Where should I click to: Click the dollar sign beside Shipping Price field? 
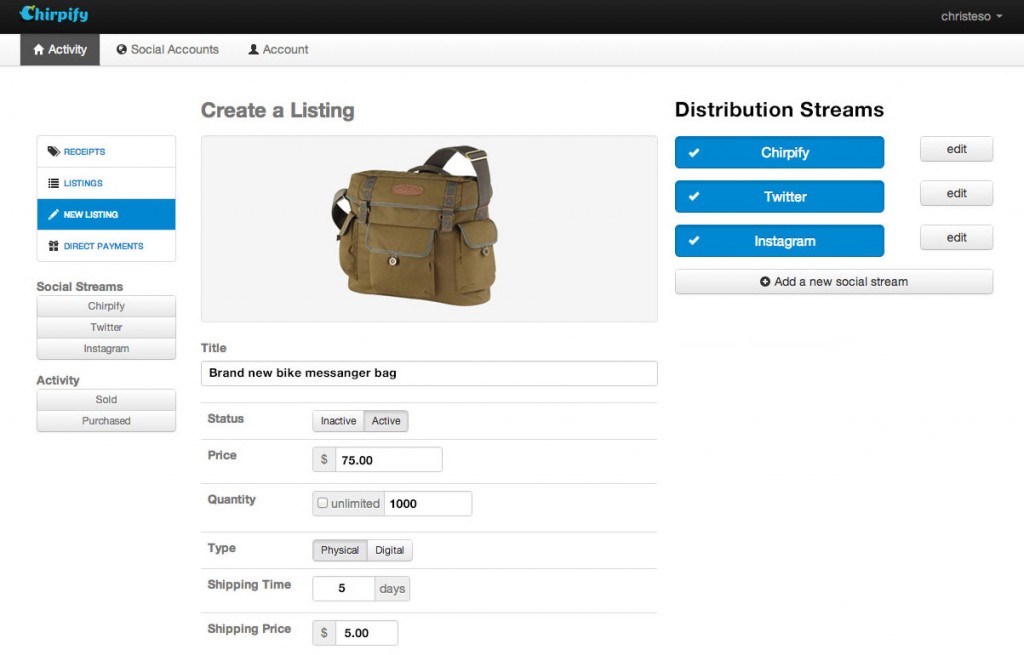pyautogui.click(x=324, y=633)
